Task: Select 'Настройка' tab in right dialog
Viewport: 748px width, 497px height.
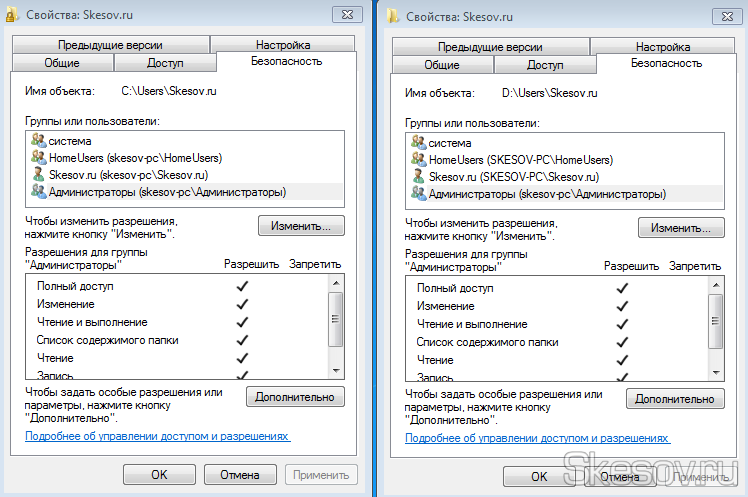Action: [x=661, y=46]
